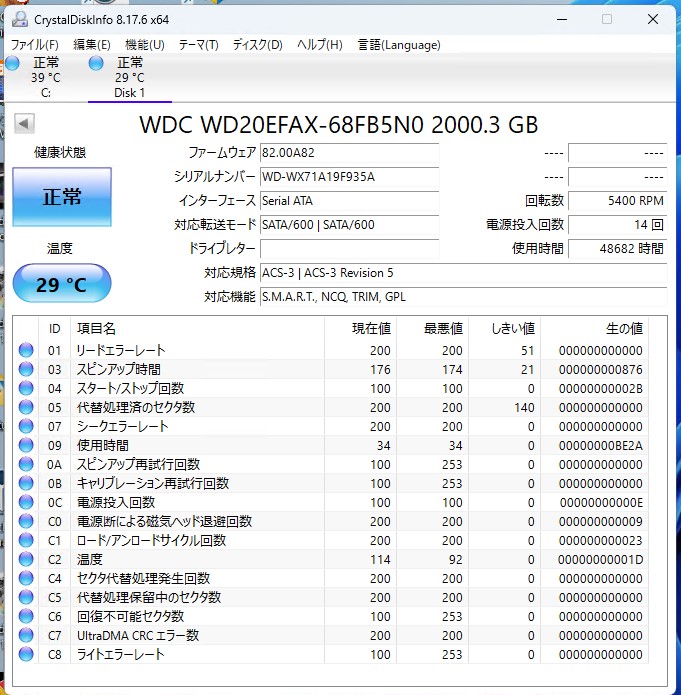This screenshot has width=681, height=695.
Task: Select the スピンアップ時間 attribute name
Action: (x=118, y=369)
